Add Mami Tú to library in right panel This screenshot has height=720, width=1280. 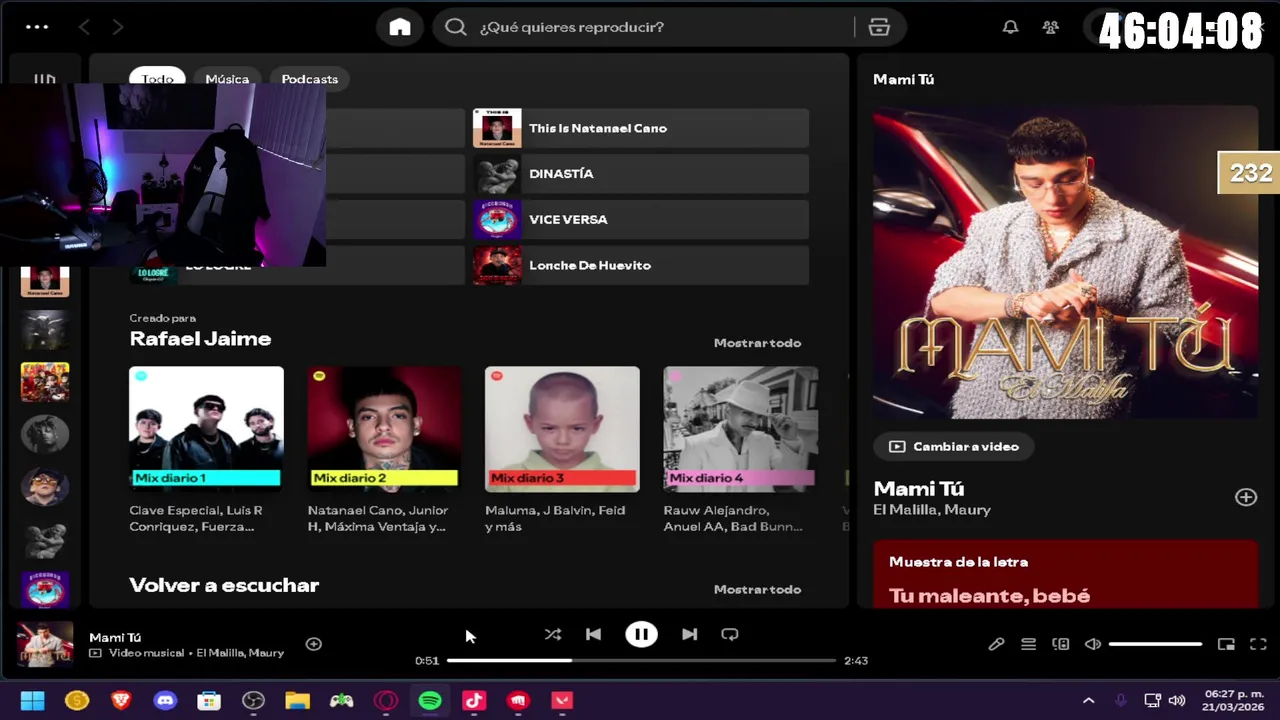click(1246, 497)
